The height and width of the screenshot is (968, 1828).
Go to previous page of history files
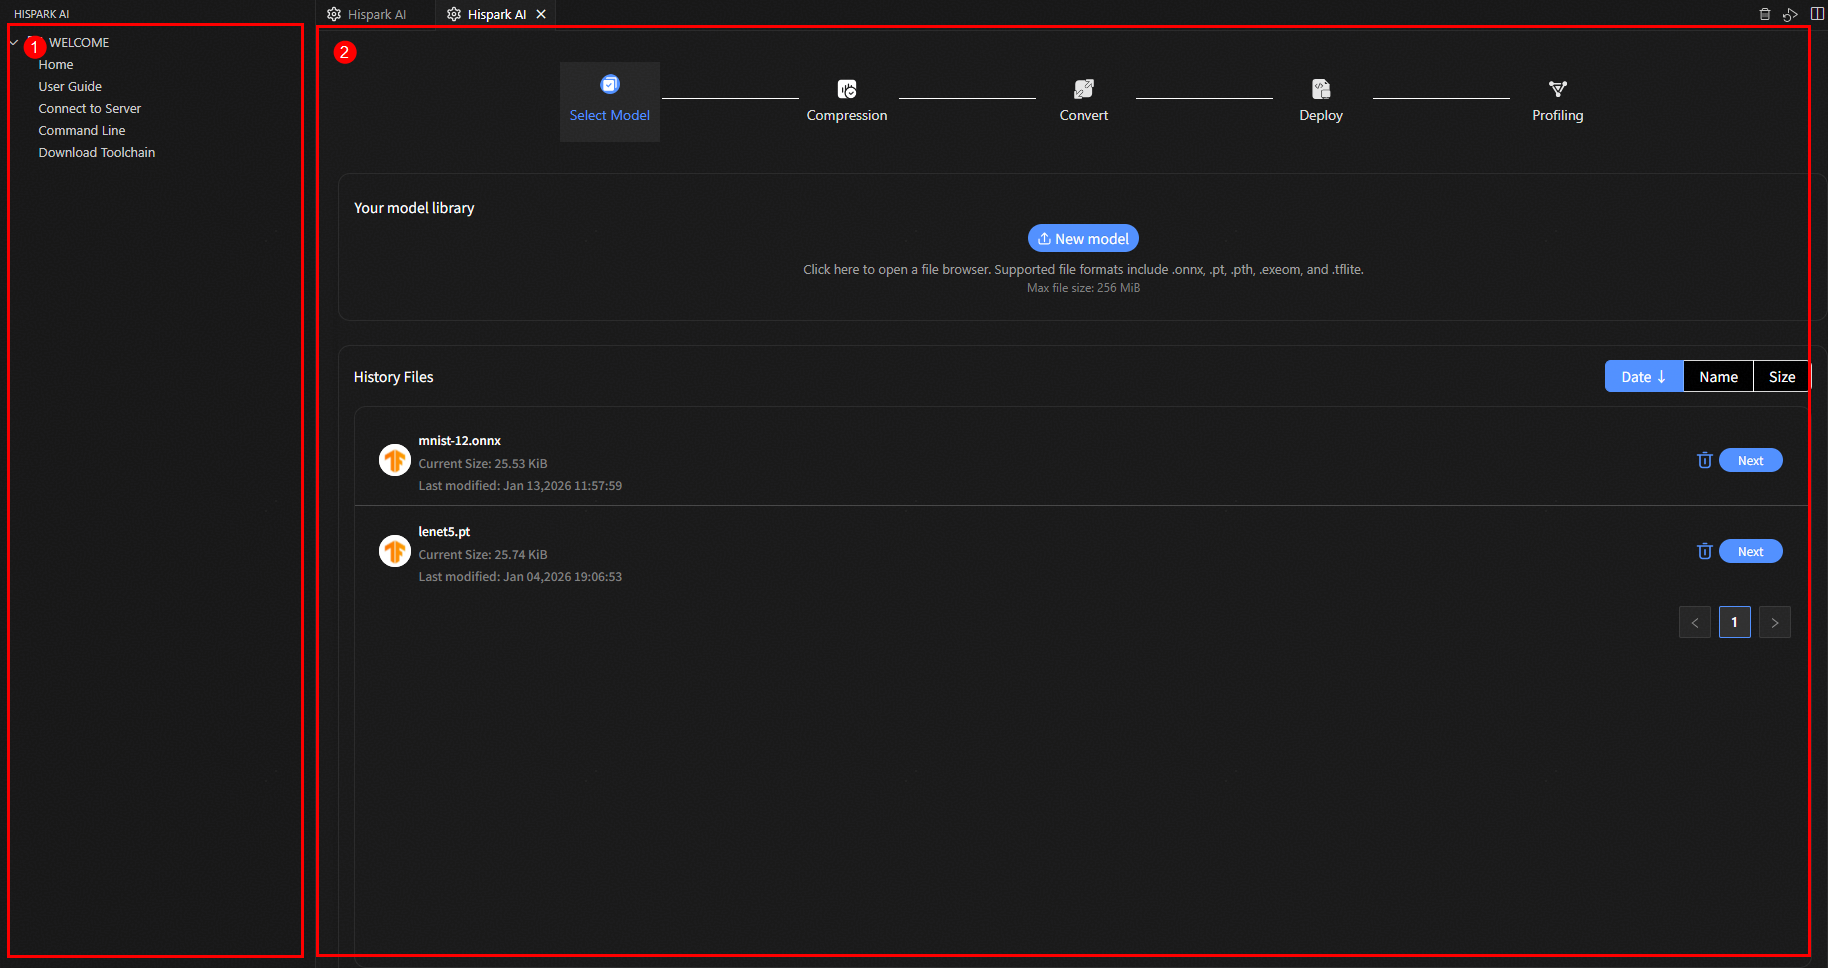point(1694,622)
